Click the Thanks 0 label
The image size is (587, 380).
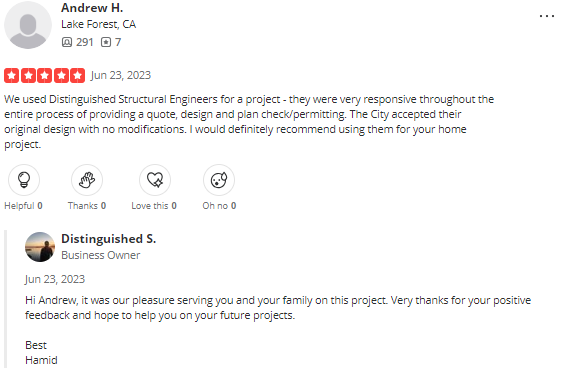click(87, 206)
